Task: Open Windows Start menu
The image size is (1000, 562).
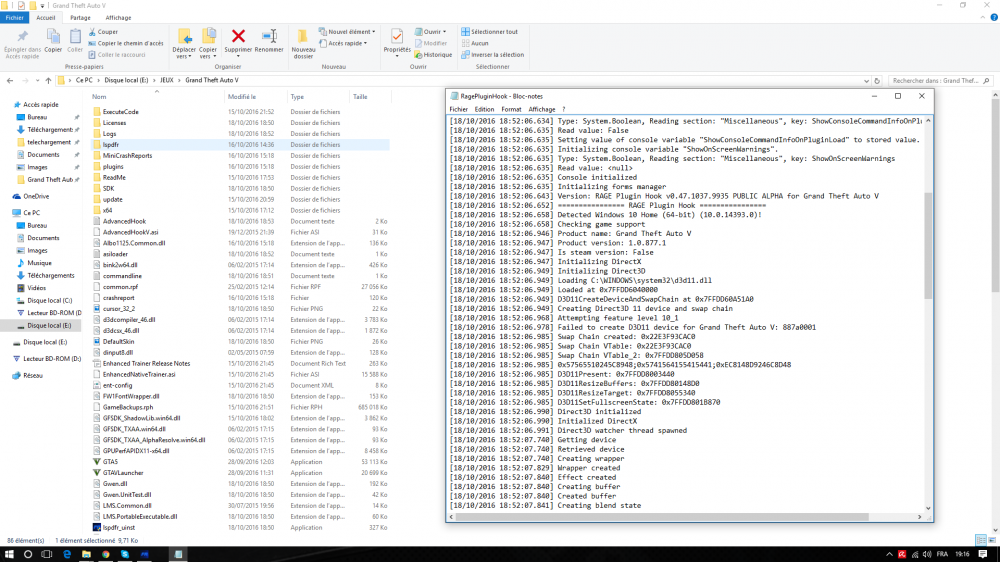Action: (9, 554)
